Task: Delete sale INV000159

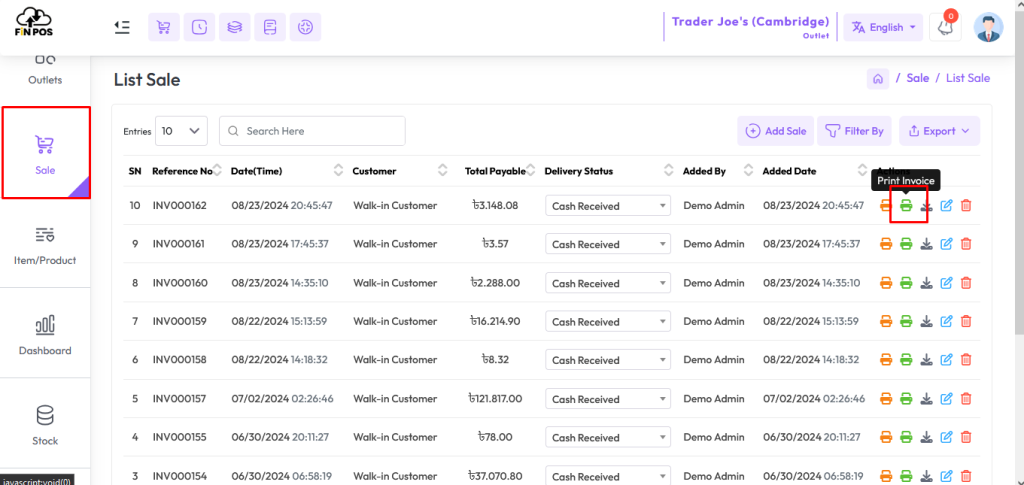Action: 967,321
